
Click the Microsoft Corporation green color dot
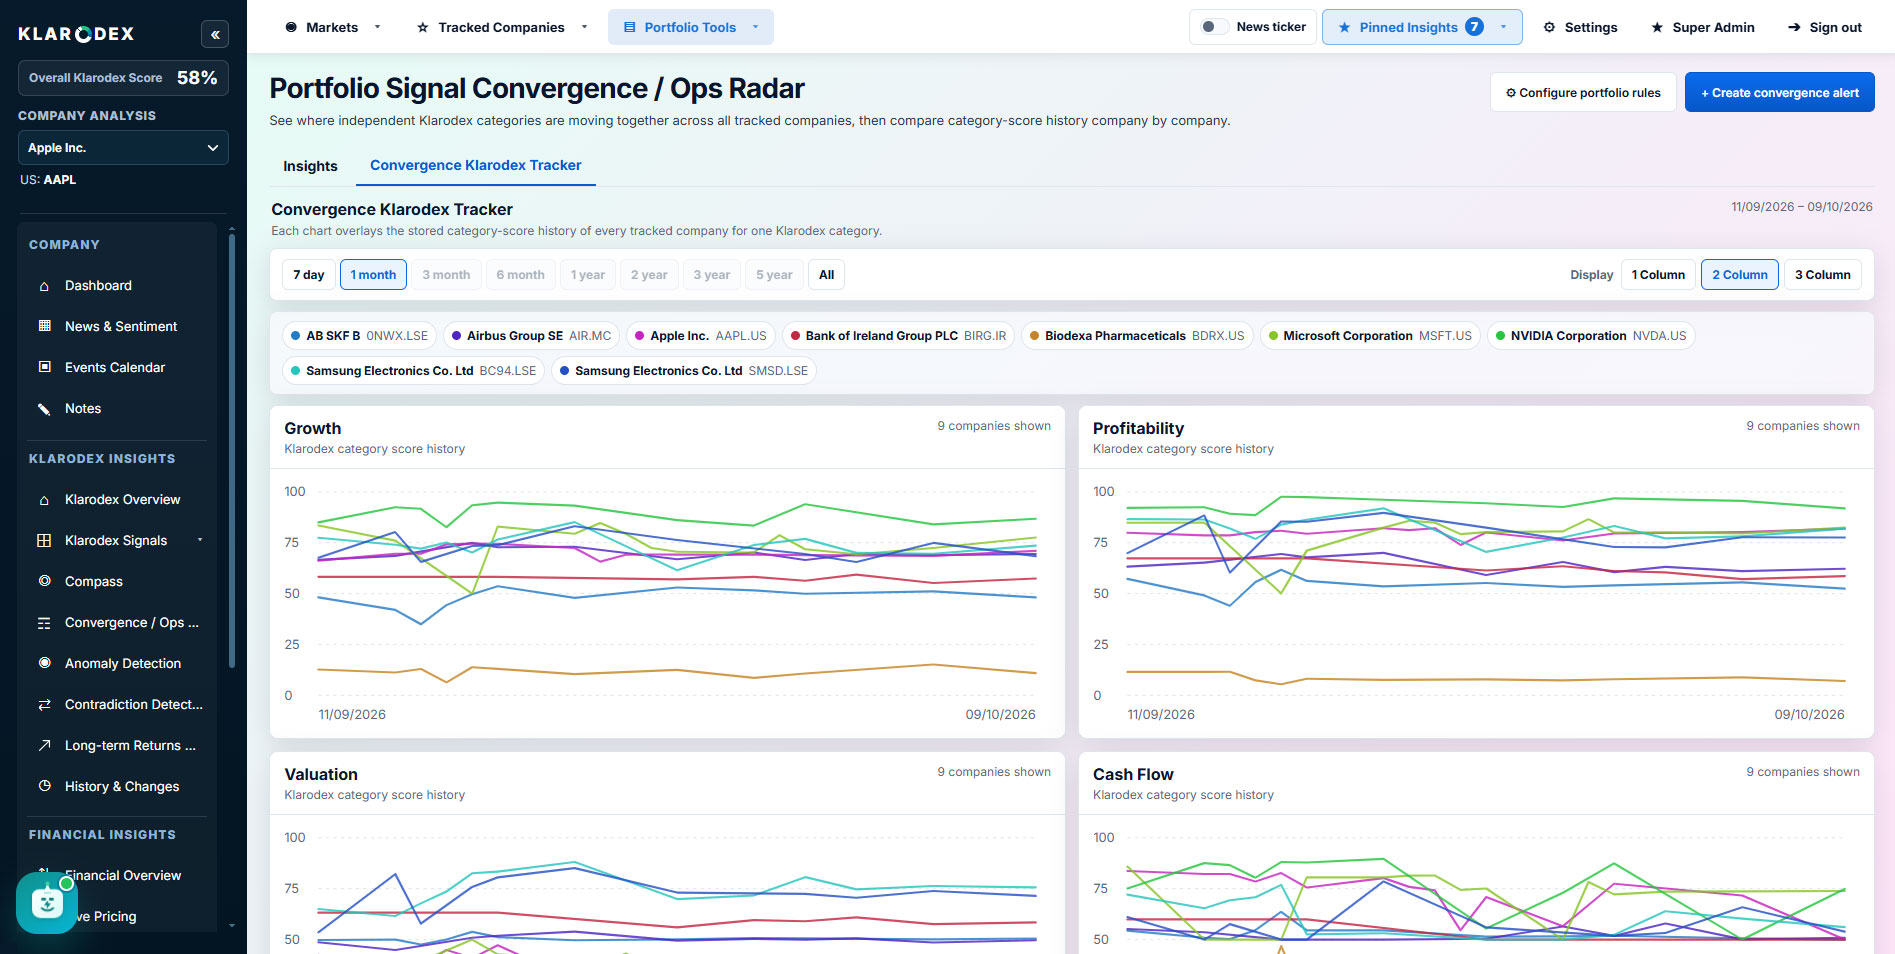tap(1273, 336)
